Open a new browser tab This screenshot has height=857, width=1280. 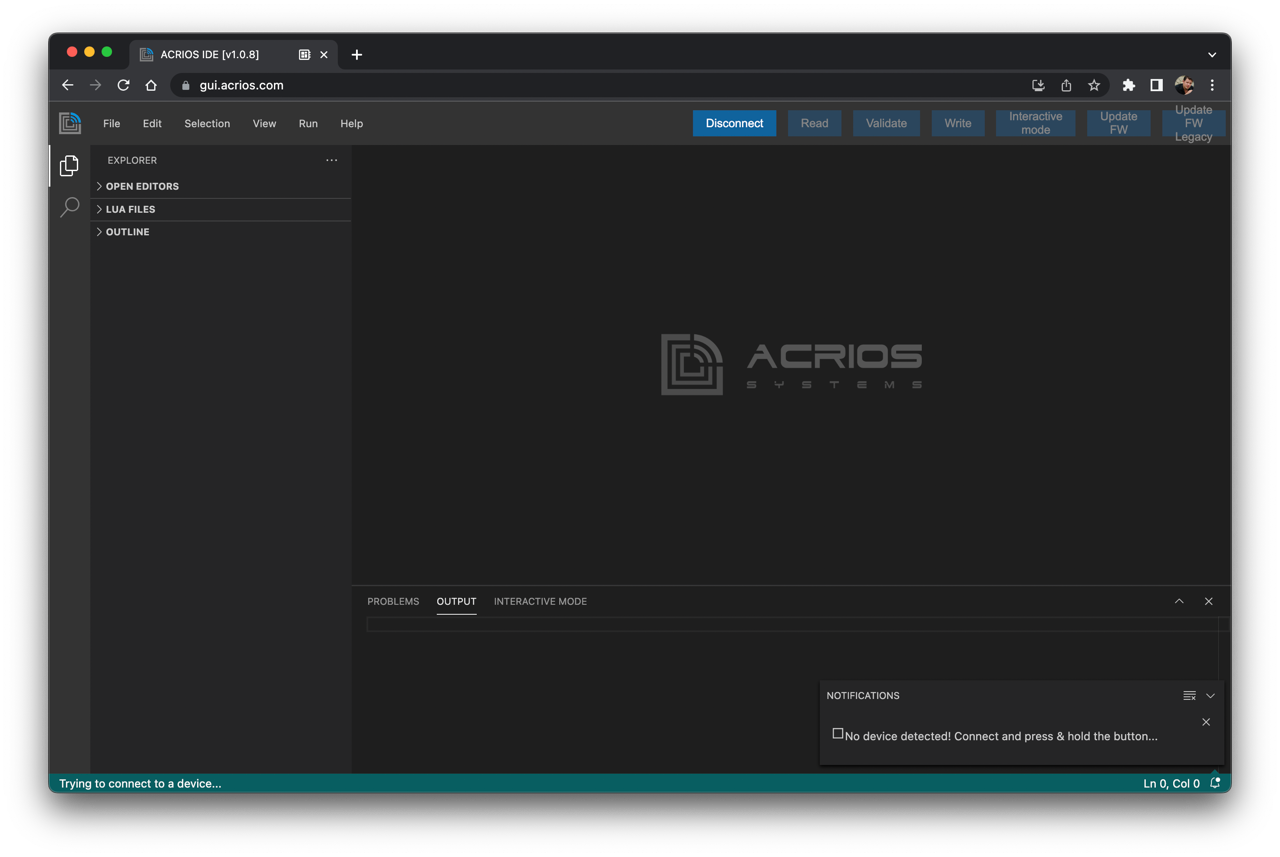pos(357,55)
